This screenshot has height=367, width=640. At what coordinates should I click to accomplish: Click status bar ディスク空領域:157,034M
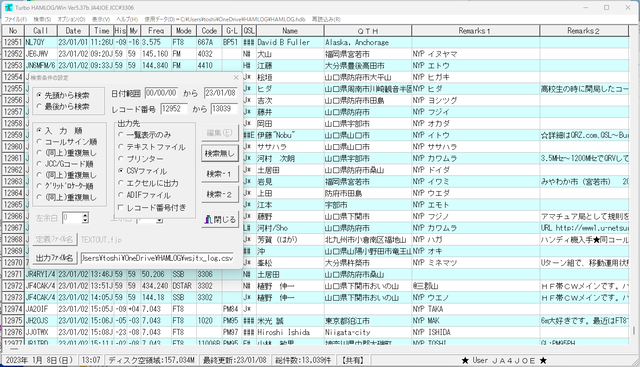(x=151, y=360)
